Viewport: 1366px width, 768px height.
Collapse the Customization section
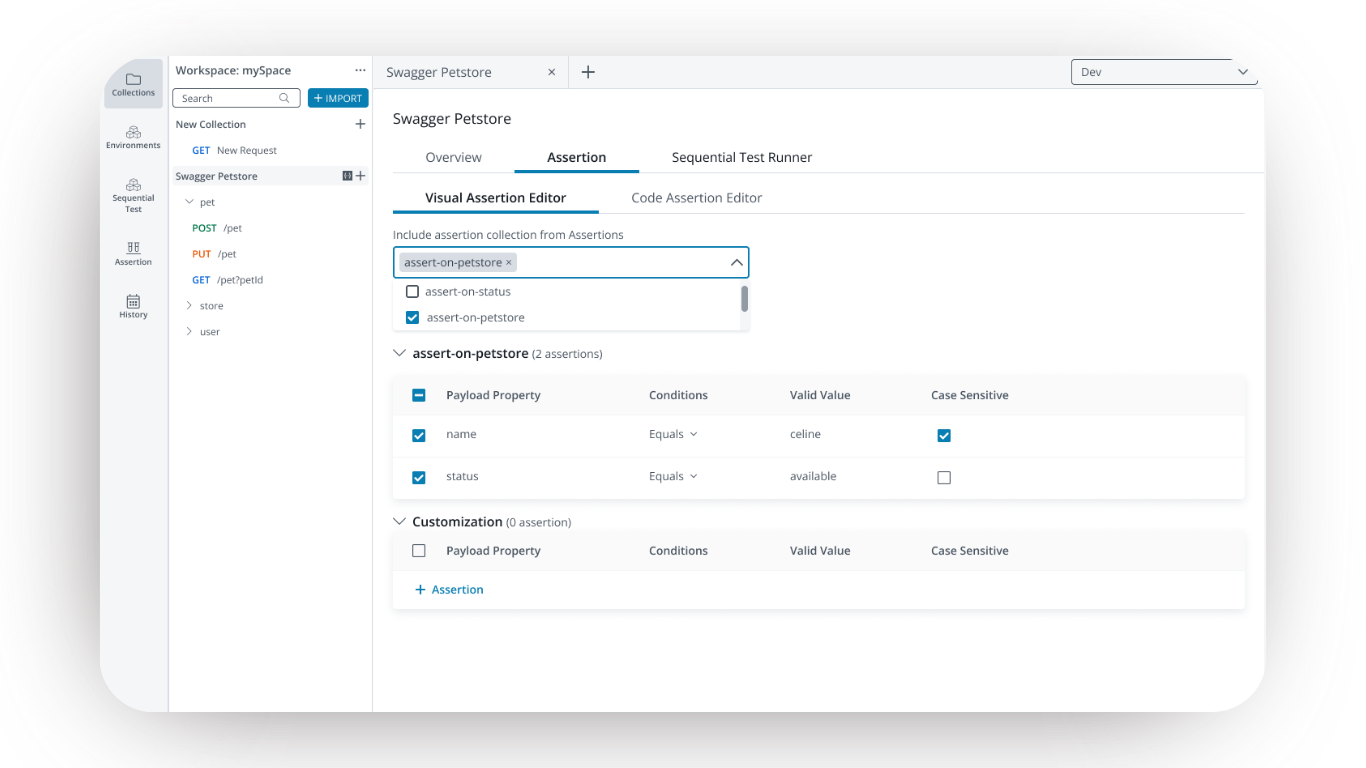click(x=400, y=522)
